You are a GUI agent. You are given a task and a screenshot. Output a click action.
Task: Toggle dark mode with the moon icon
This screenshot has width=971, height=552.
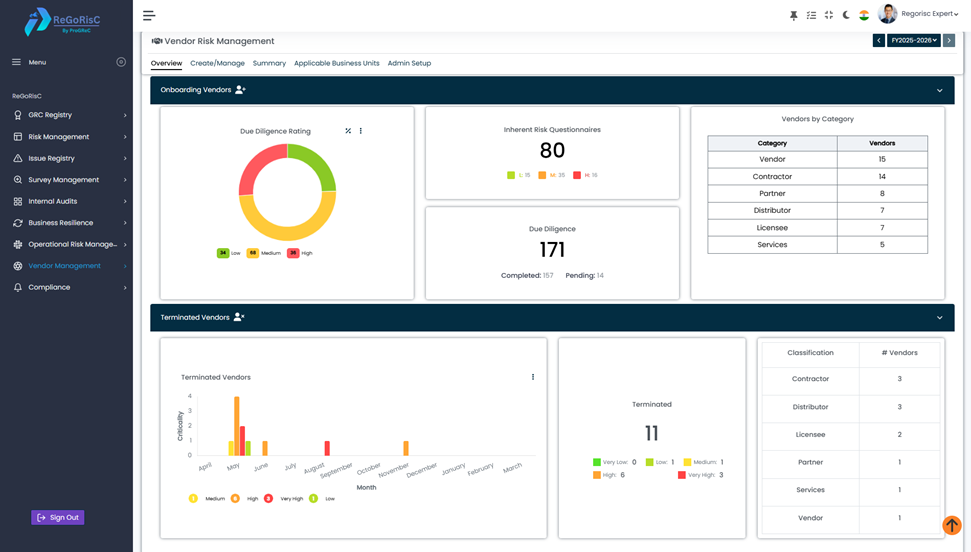coord(846,15)
